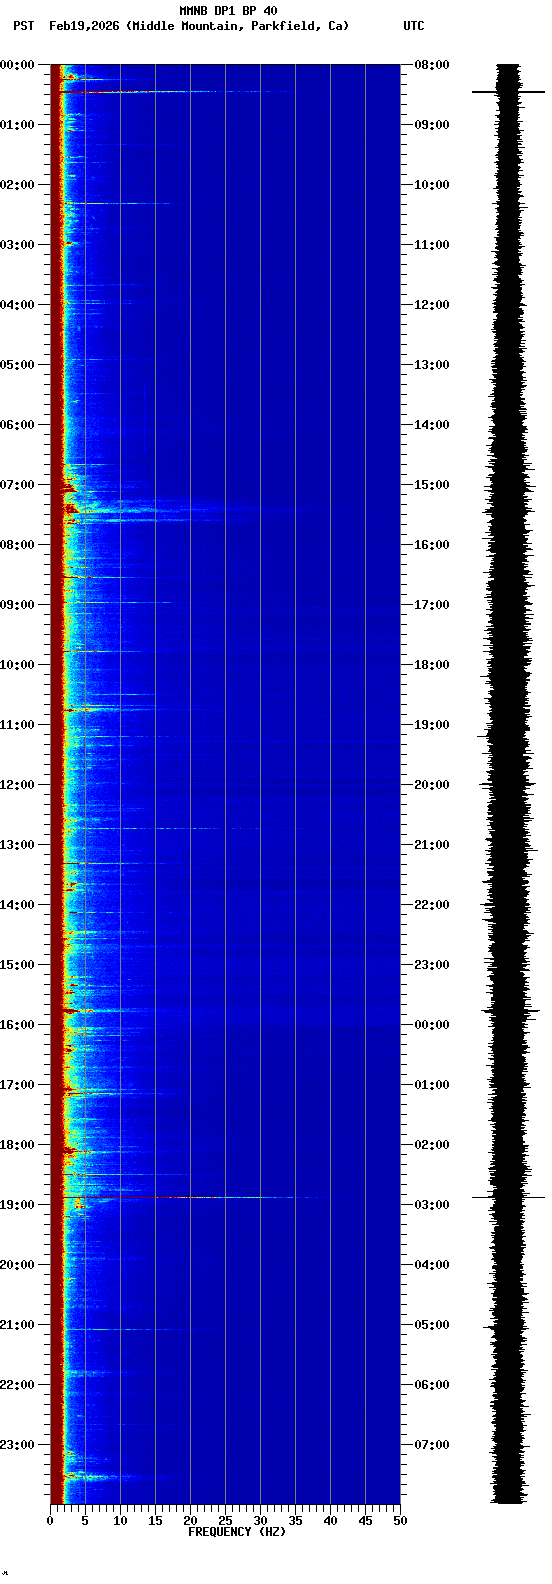Click the frequency axis value "15"
Image resolution: width=552 pixels, height=1584 pixels.
pyautogui.click(x=155, y=1521)
